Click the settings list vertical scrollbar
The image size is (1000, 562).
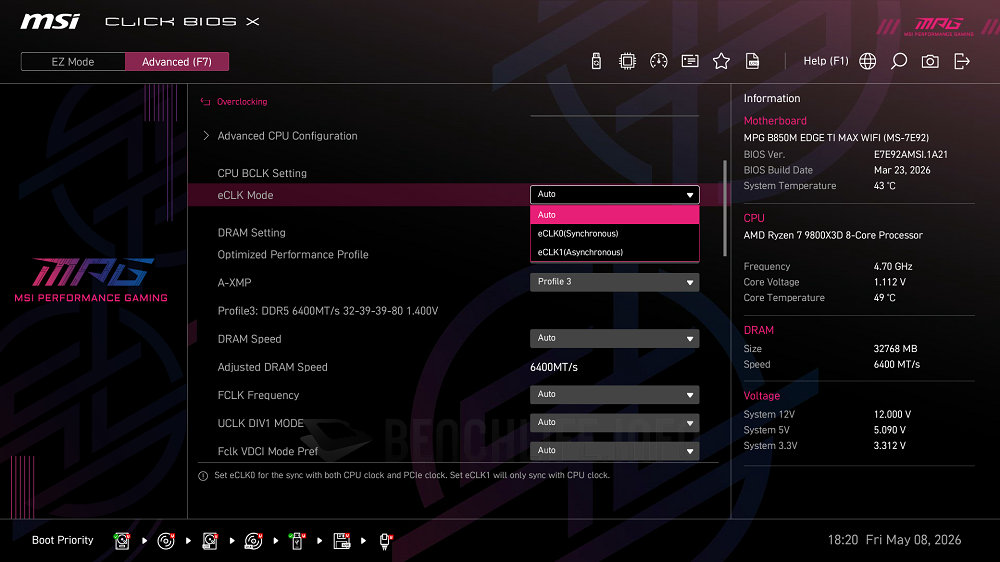coord(725,208)
